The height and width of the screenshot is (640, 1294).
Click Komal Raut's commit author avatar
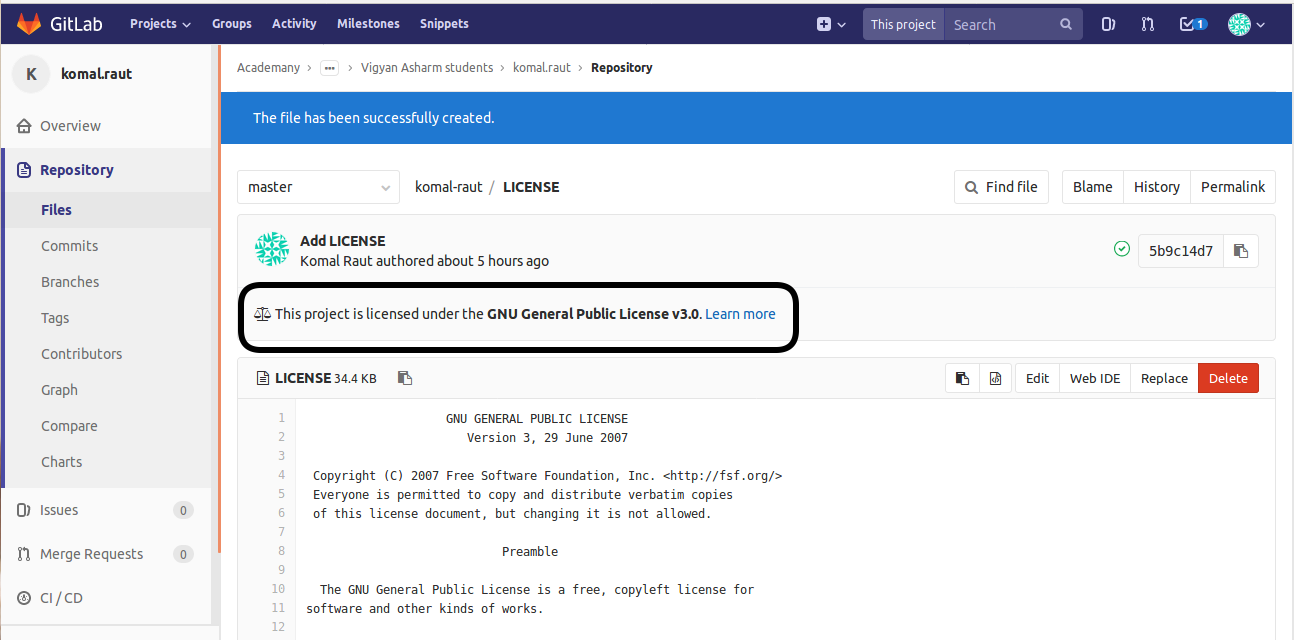272,250
